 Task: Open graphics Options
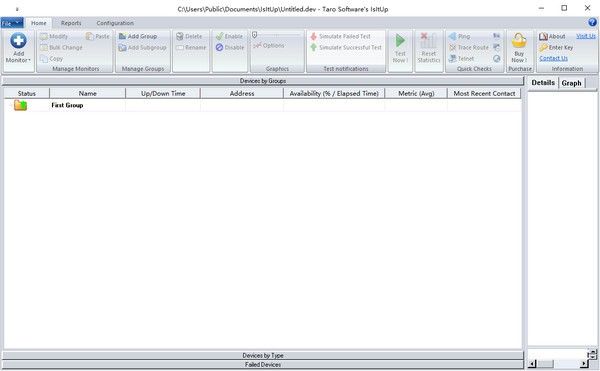[269, 46]
